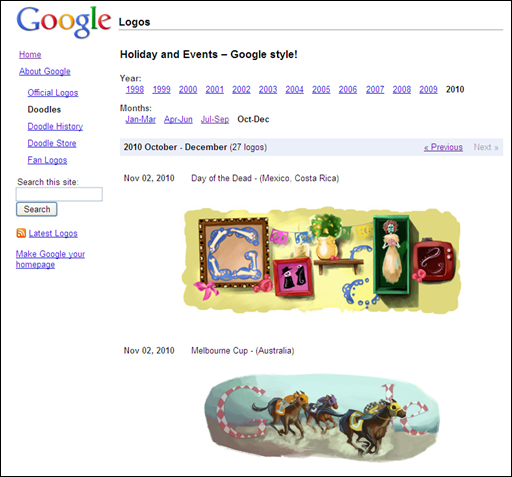The width and height of the screenshot is (512, 477).
Task: Open the About Google link
Action: [45, 71]
